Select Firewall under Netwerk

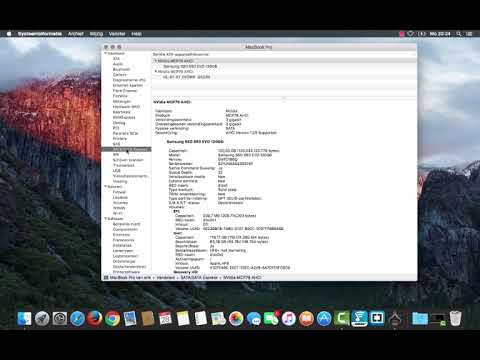(x=119, y=192)
